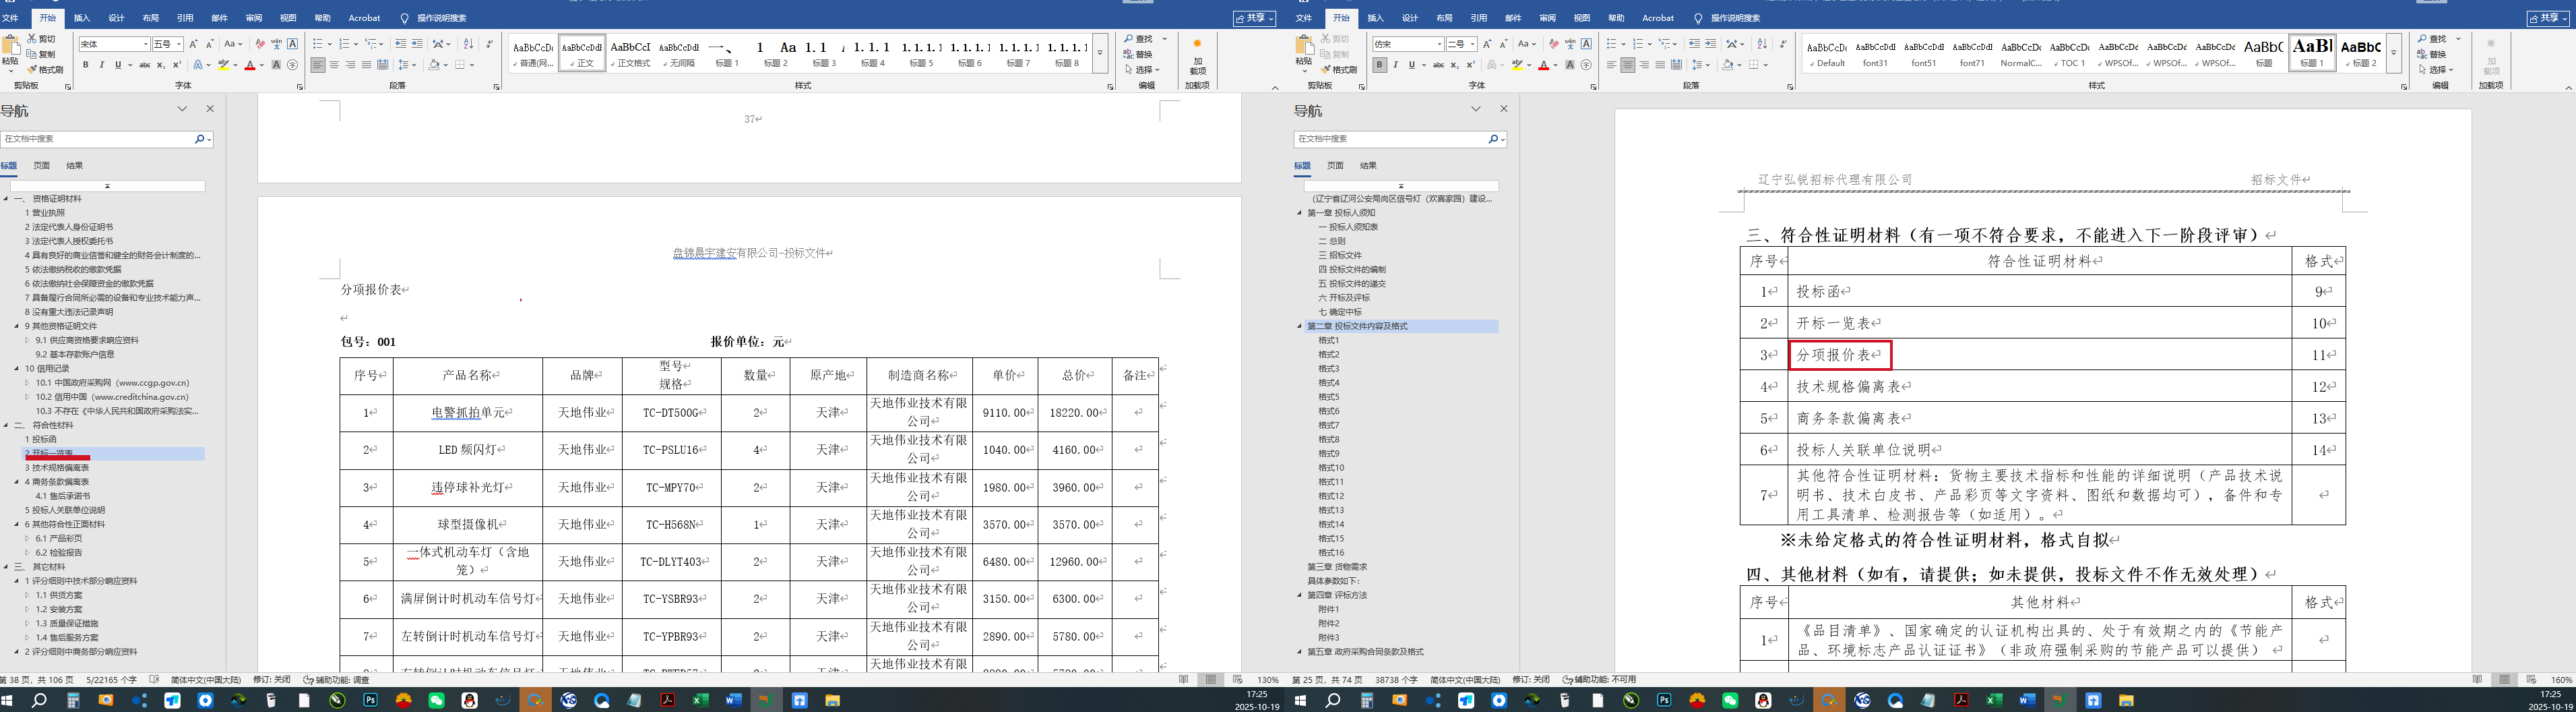The image size is (2576, 712).
Task: Apply justify alignment in the right window
Action: pos(1660,65)
